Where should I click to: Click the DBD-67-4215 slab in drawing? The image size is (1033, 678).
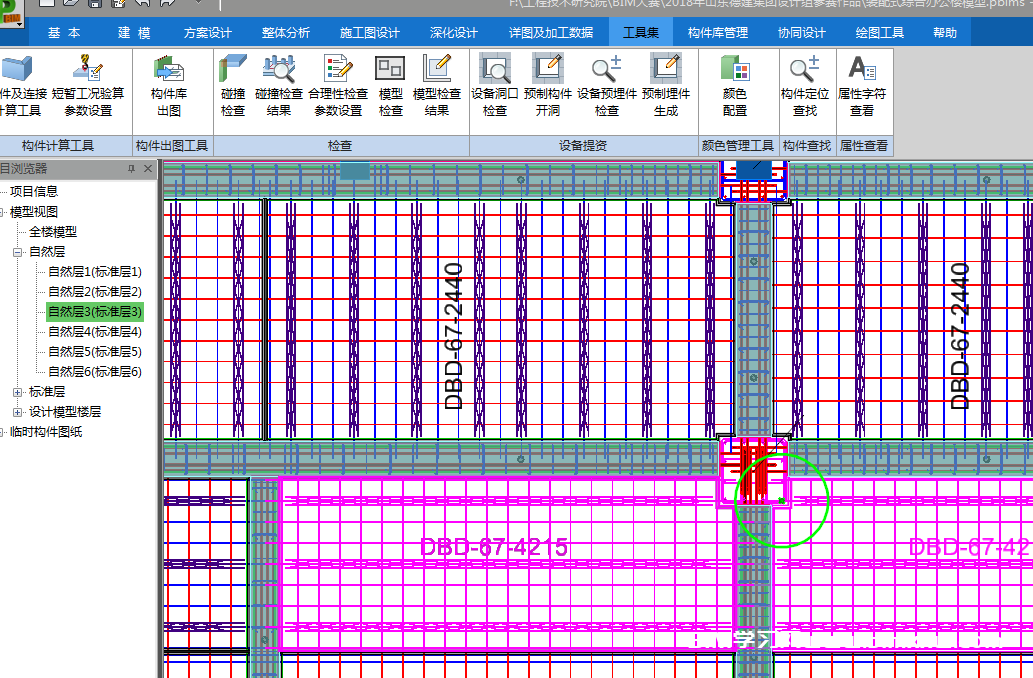494,548
